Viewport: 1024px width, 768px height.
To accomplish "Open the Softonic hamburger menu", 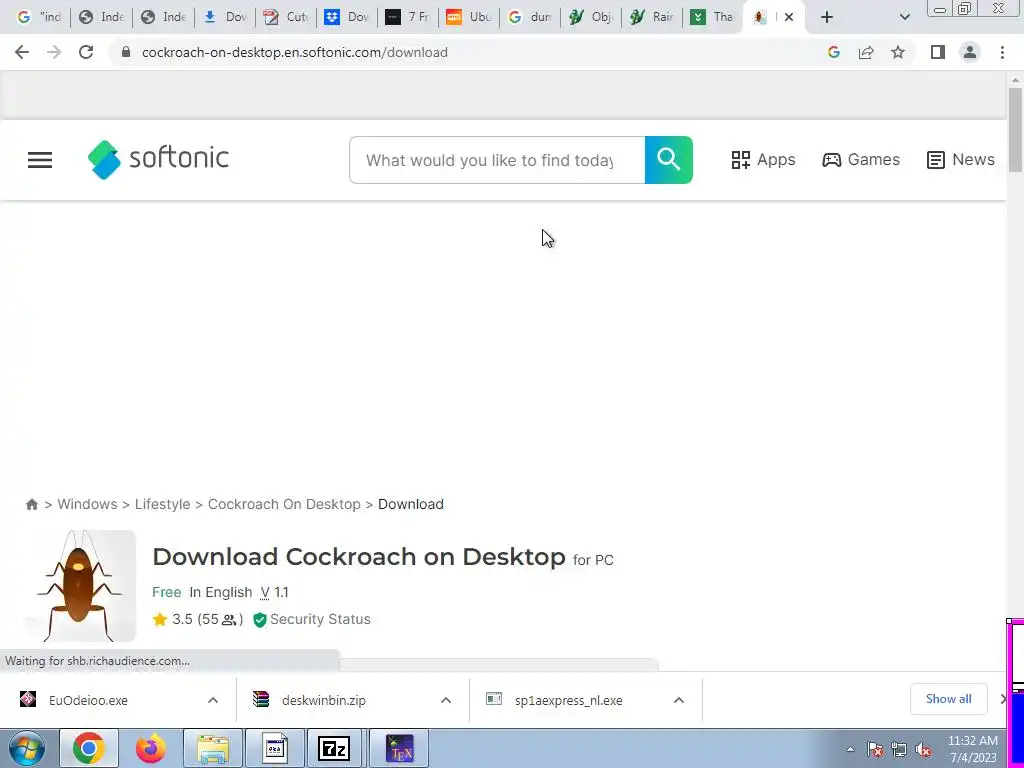I will [x=40, y=160].
